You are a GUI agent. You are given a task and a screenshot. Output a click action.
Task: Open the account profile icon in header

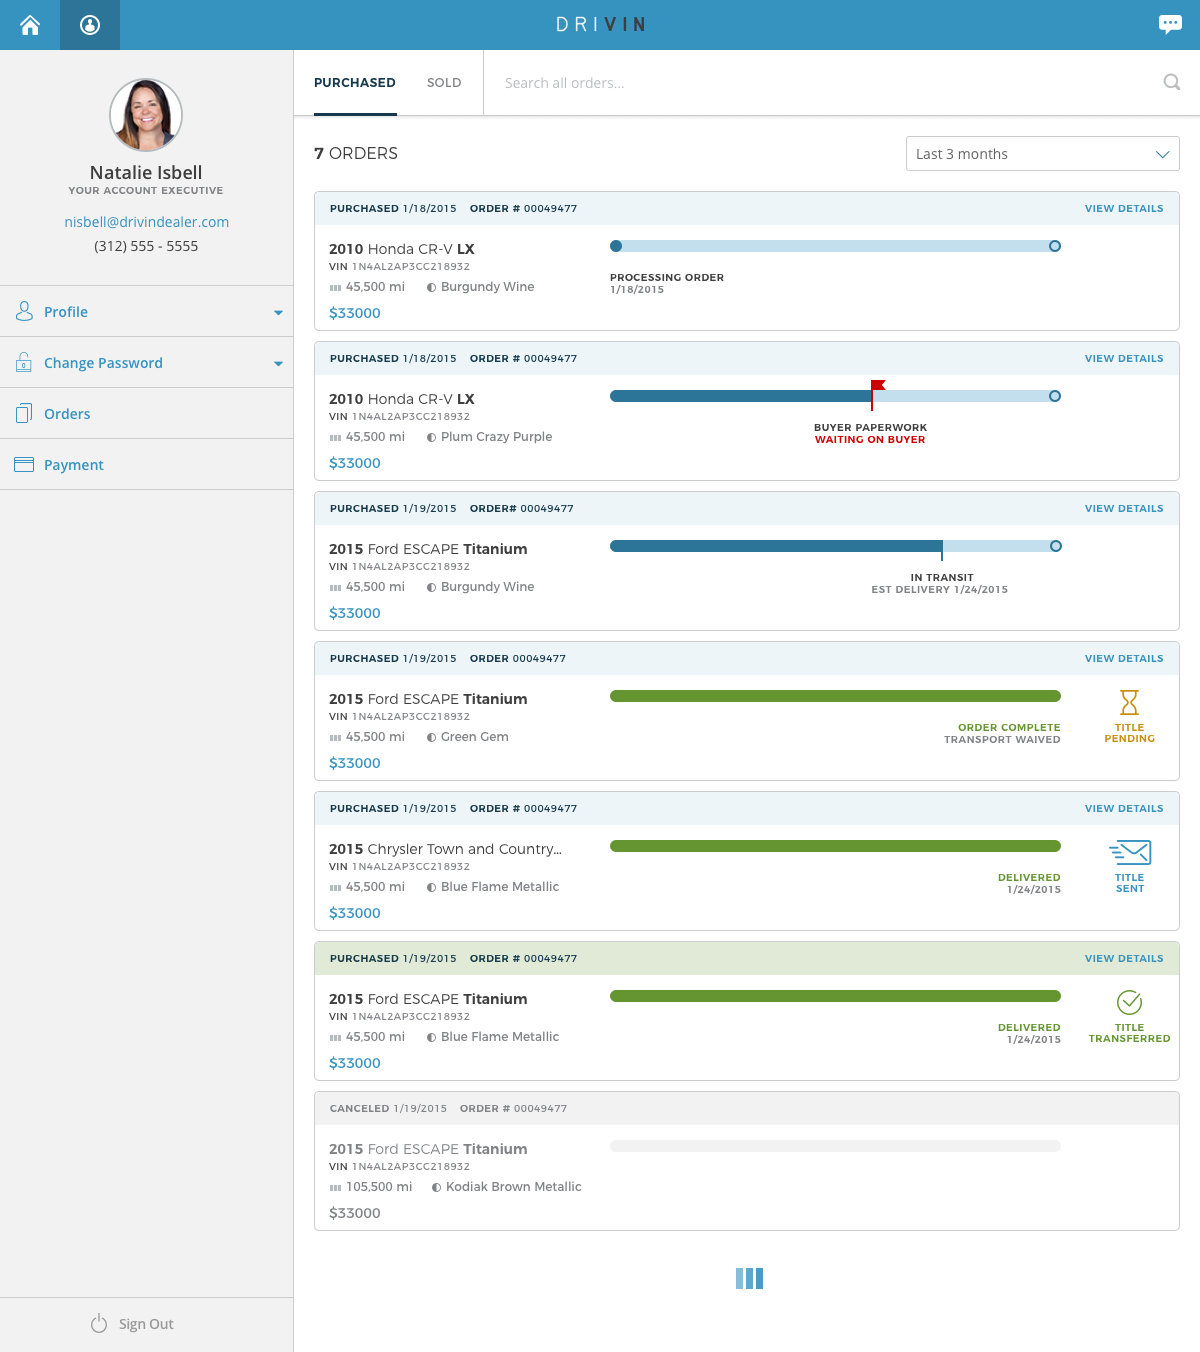coord(90,25)
